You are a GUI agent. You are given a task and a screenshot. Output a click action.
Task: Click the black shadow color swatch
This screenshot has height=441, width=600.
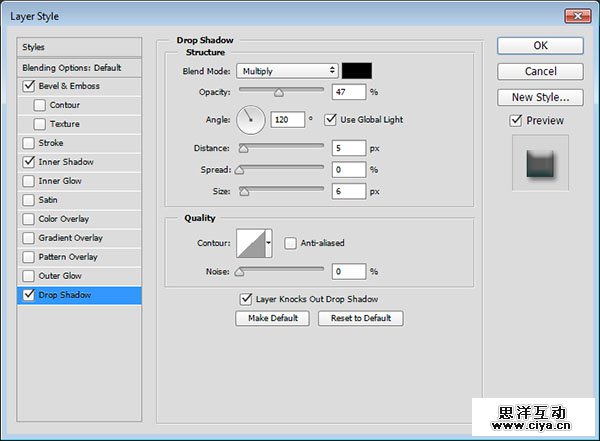[357, 71]
